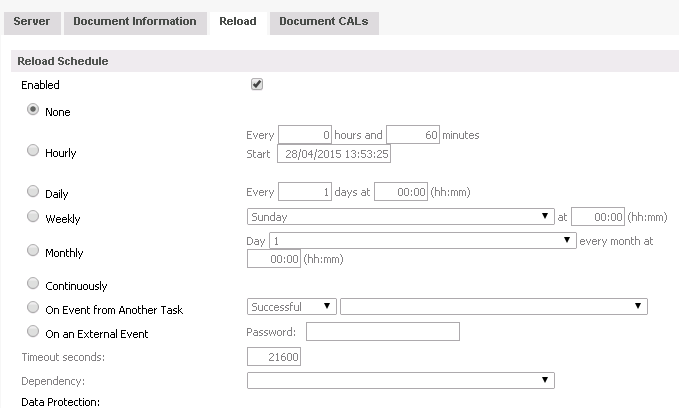Select the Weekly radio button
Screen dimensions: 679x408
(x=33, y=216)
